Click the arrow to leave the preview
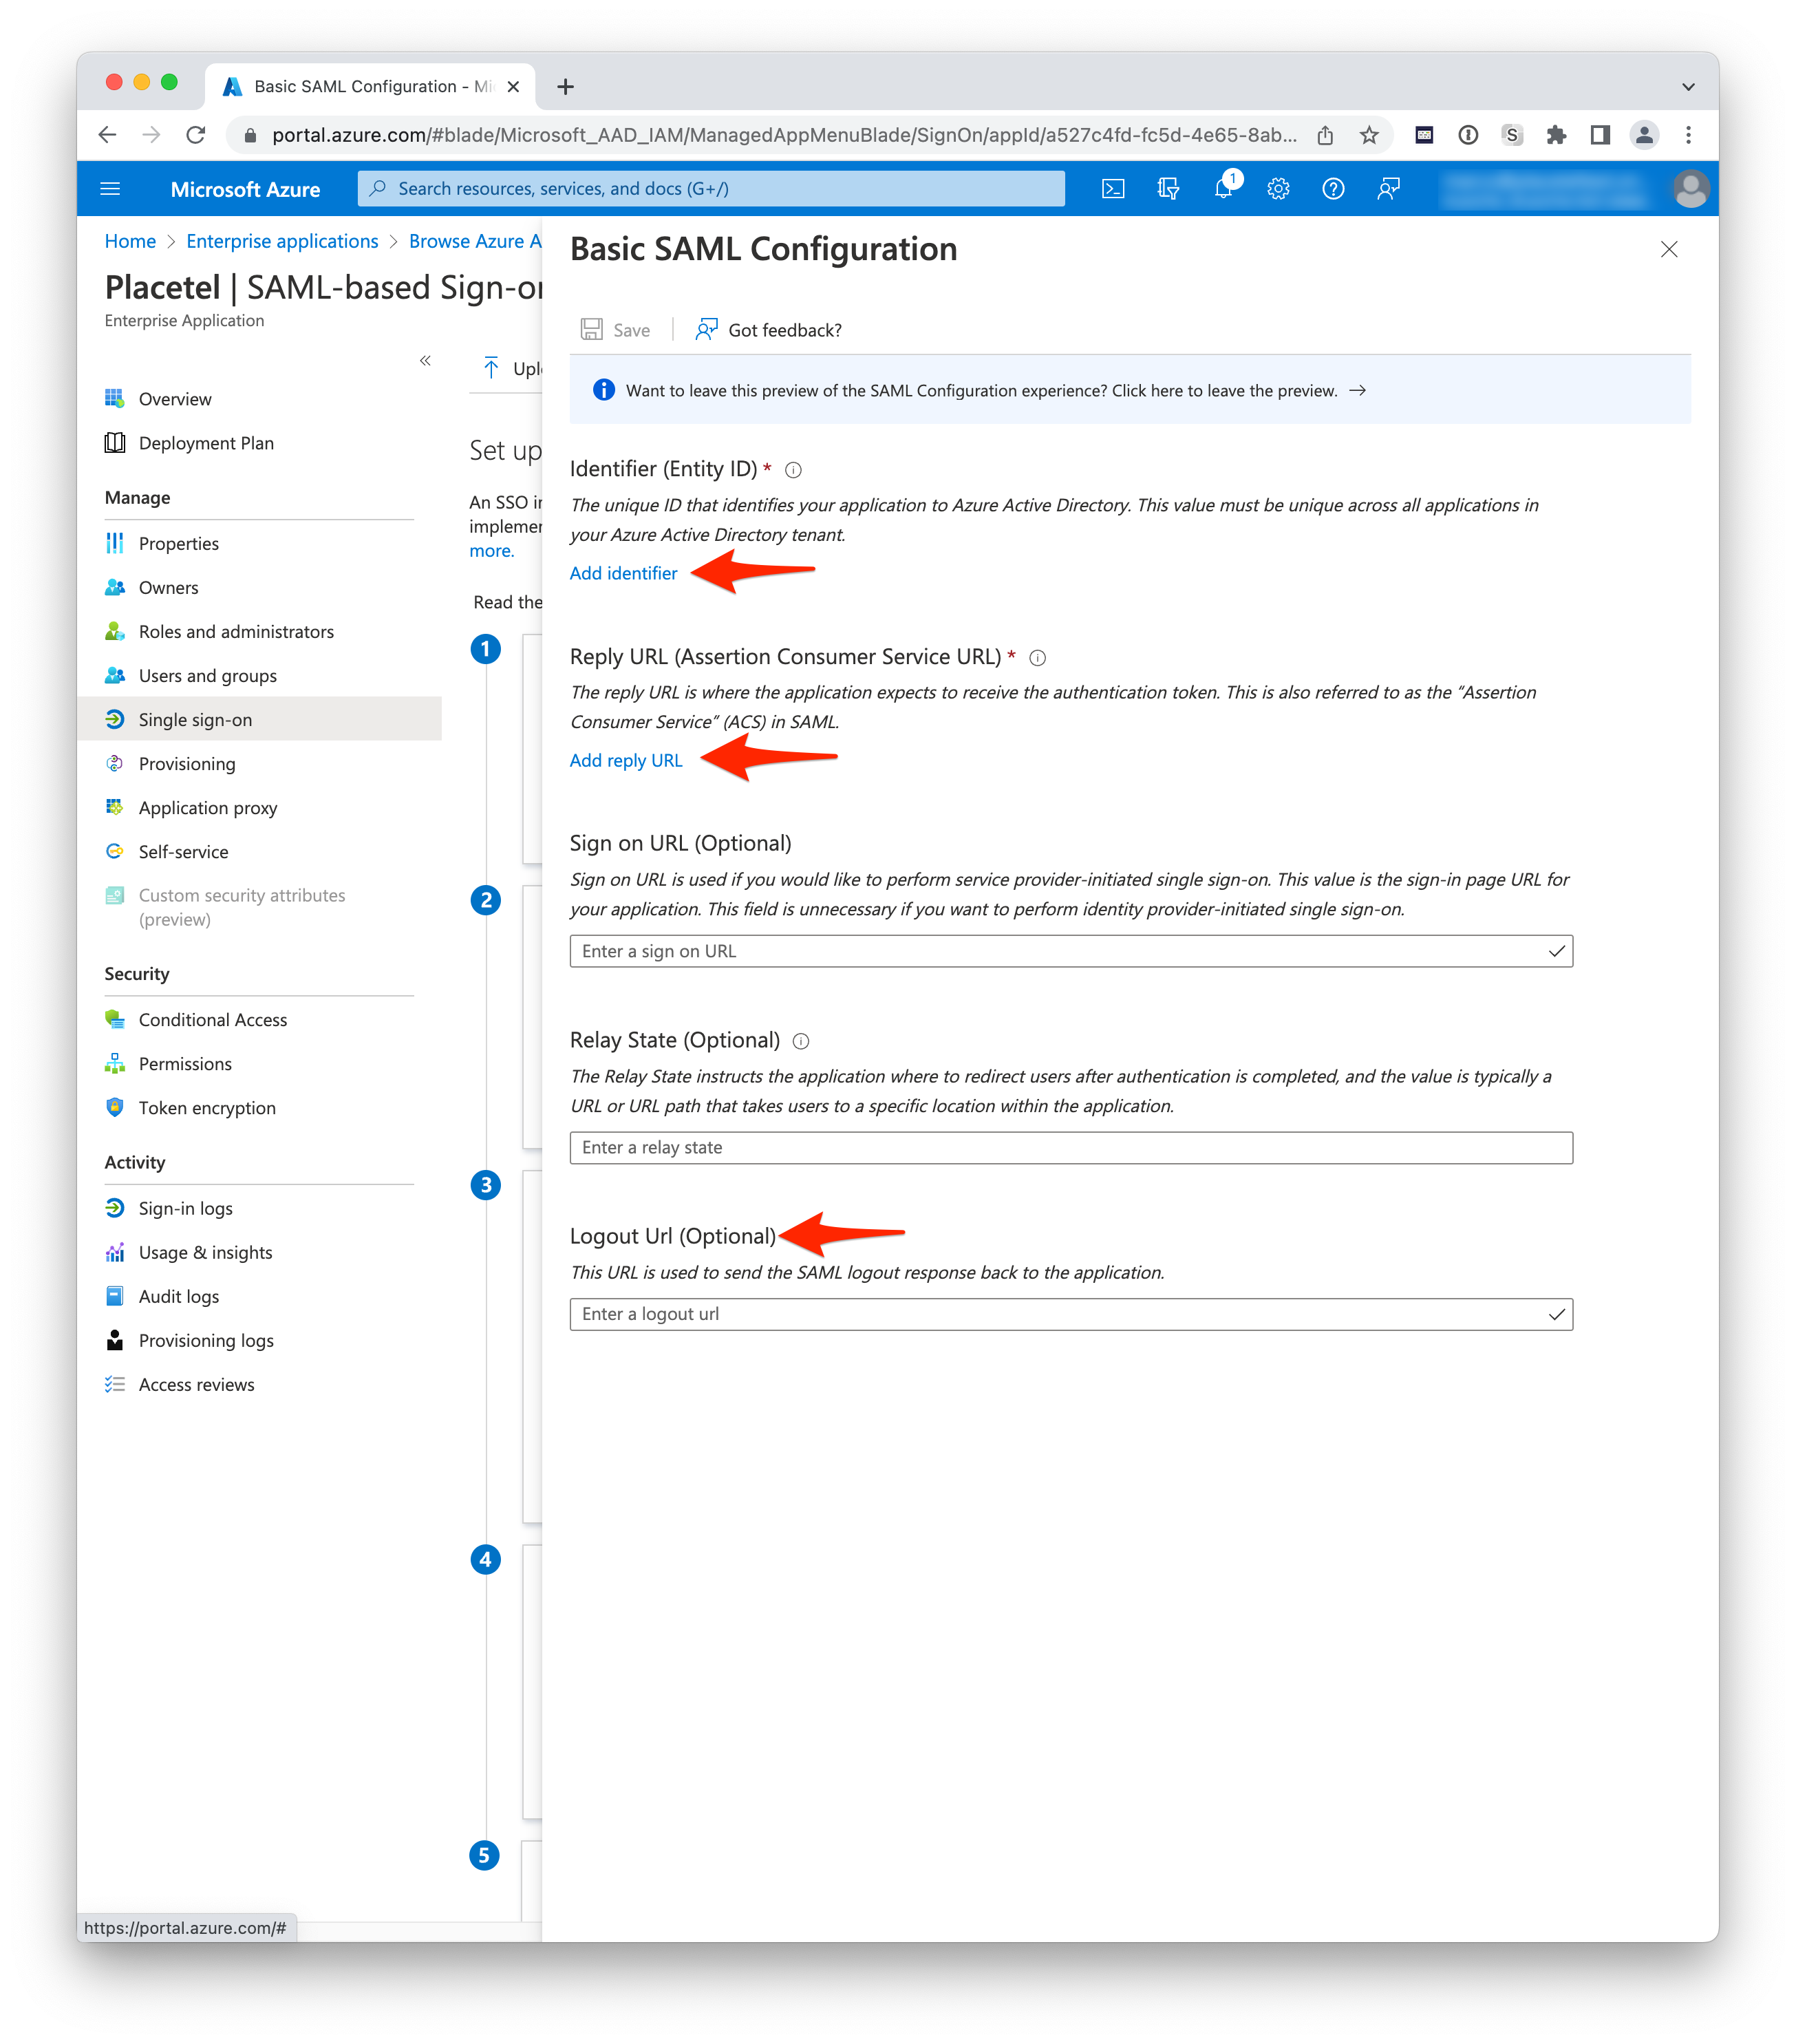Image resolution: width=1796 pixels, height=2044 pixels. coord(1357,391)
